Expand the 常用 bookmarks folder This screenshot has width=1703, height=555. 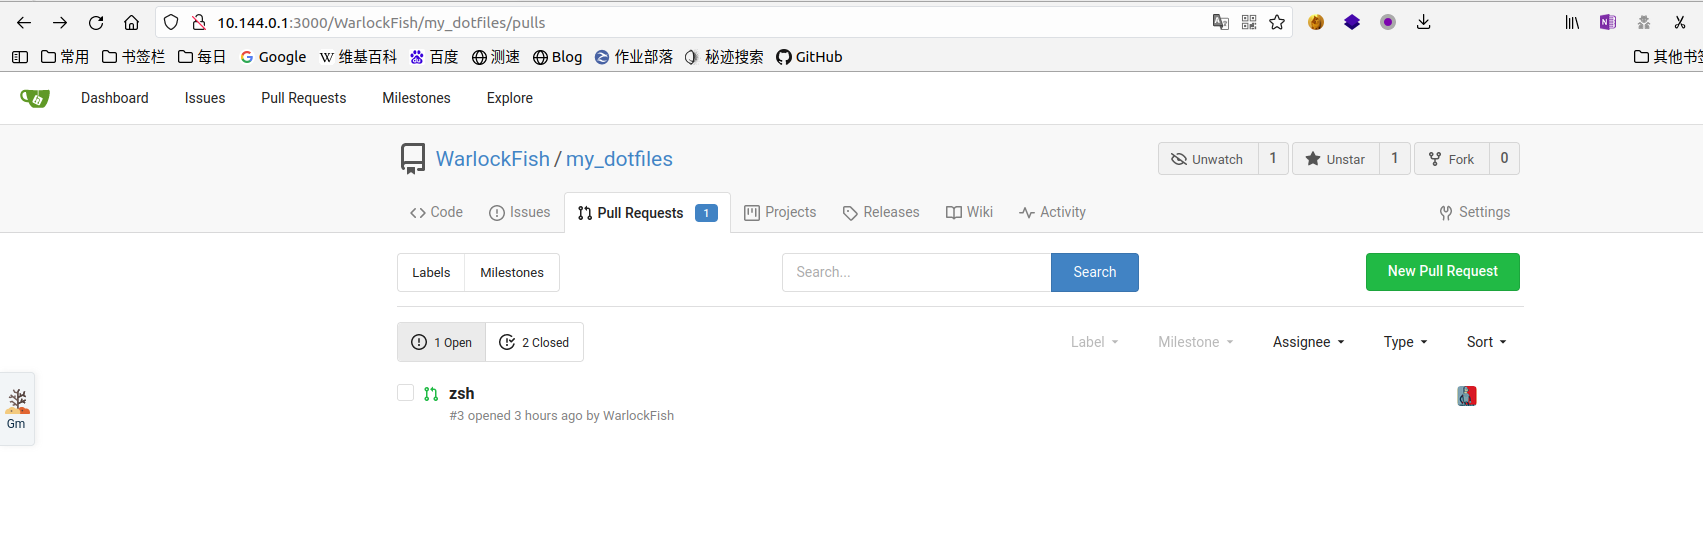pyautogui.click(x=65, y=57)
